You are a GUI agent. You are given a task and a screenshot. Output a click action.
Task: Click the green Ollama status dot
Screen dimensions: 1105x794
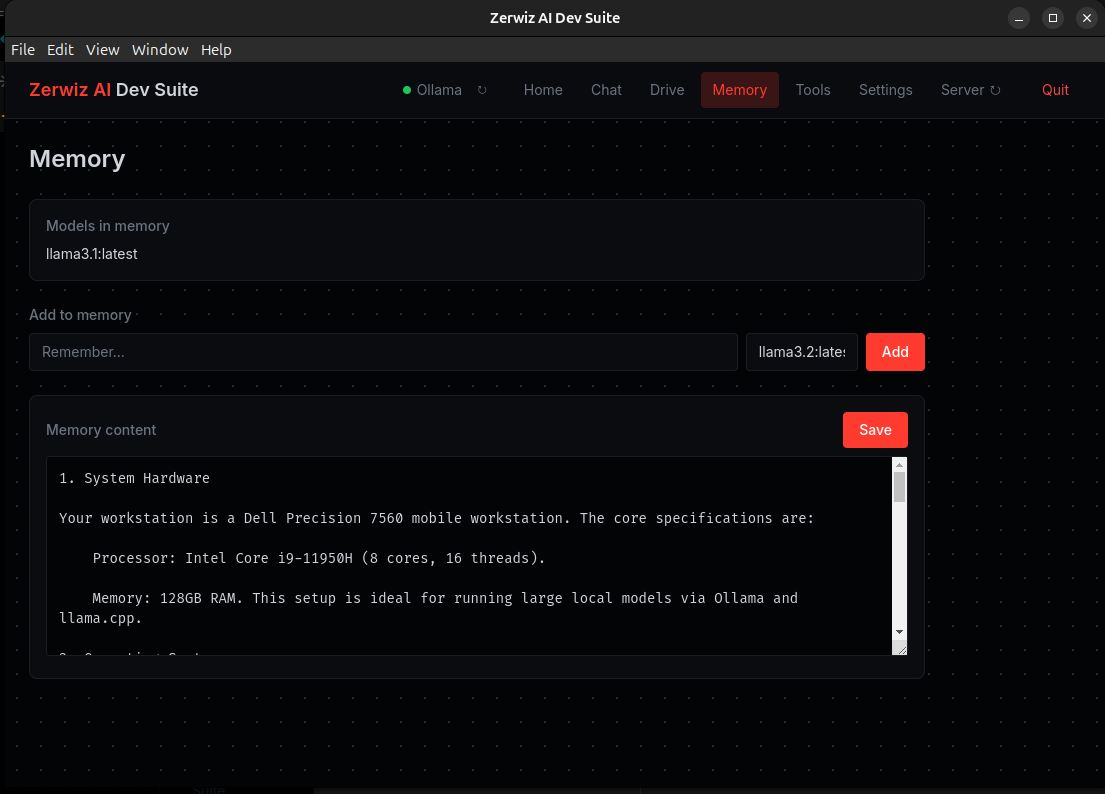pyautogui.click(x=407, y=90)
